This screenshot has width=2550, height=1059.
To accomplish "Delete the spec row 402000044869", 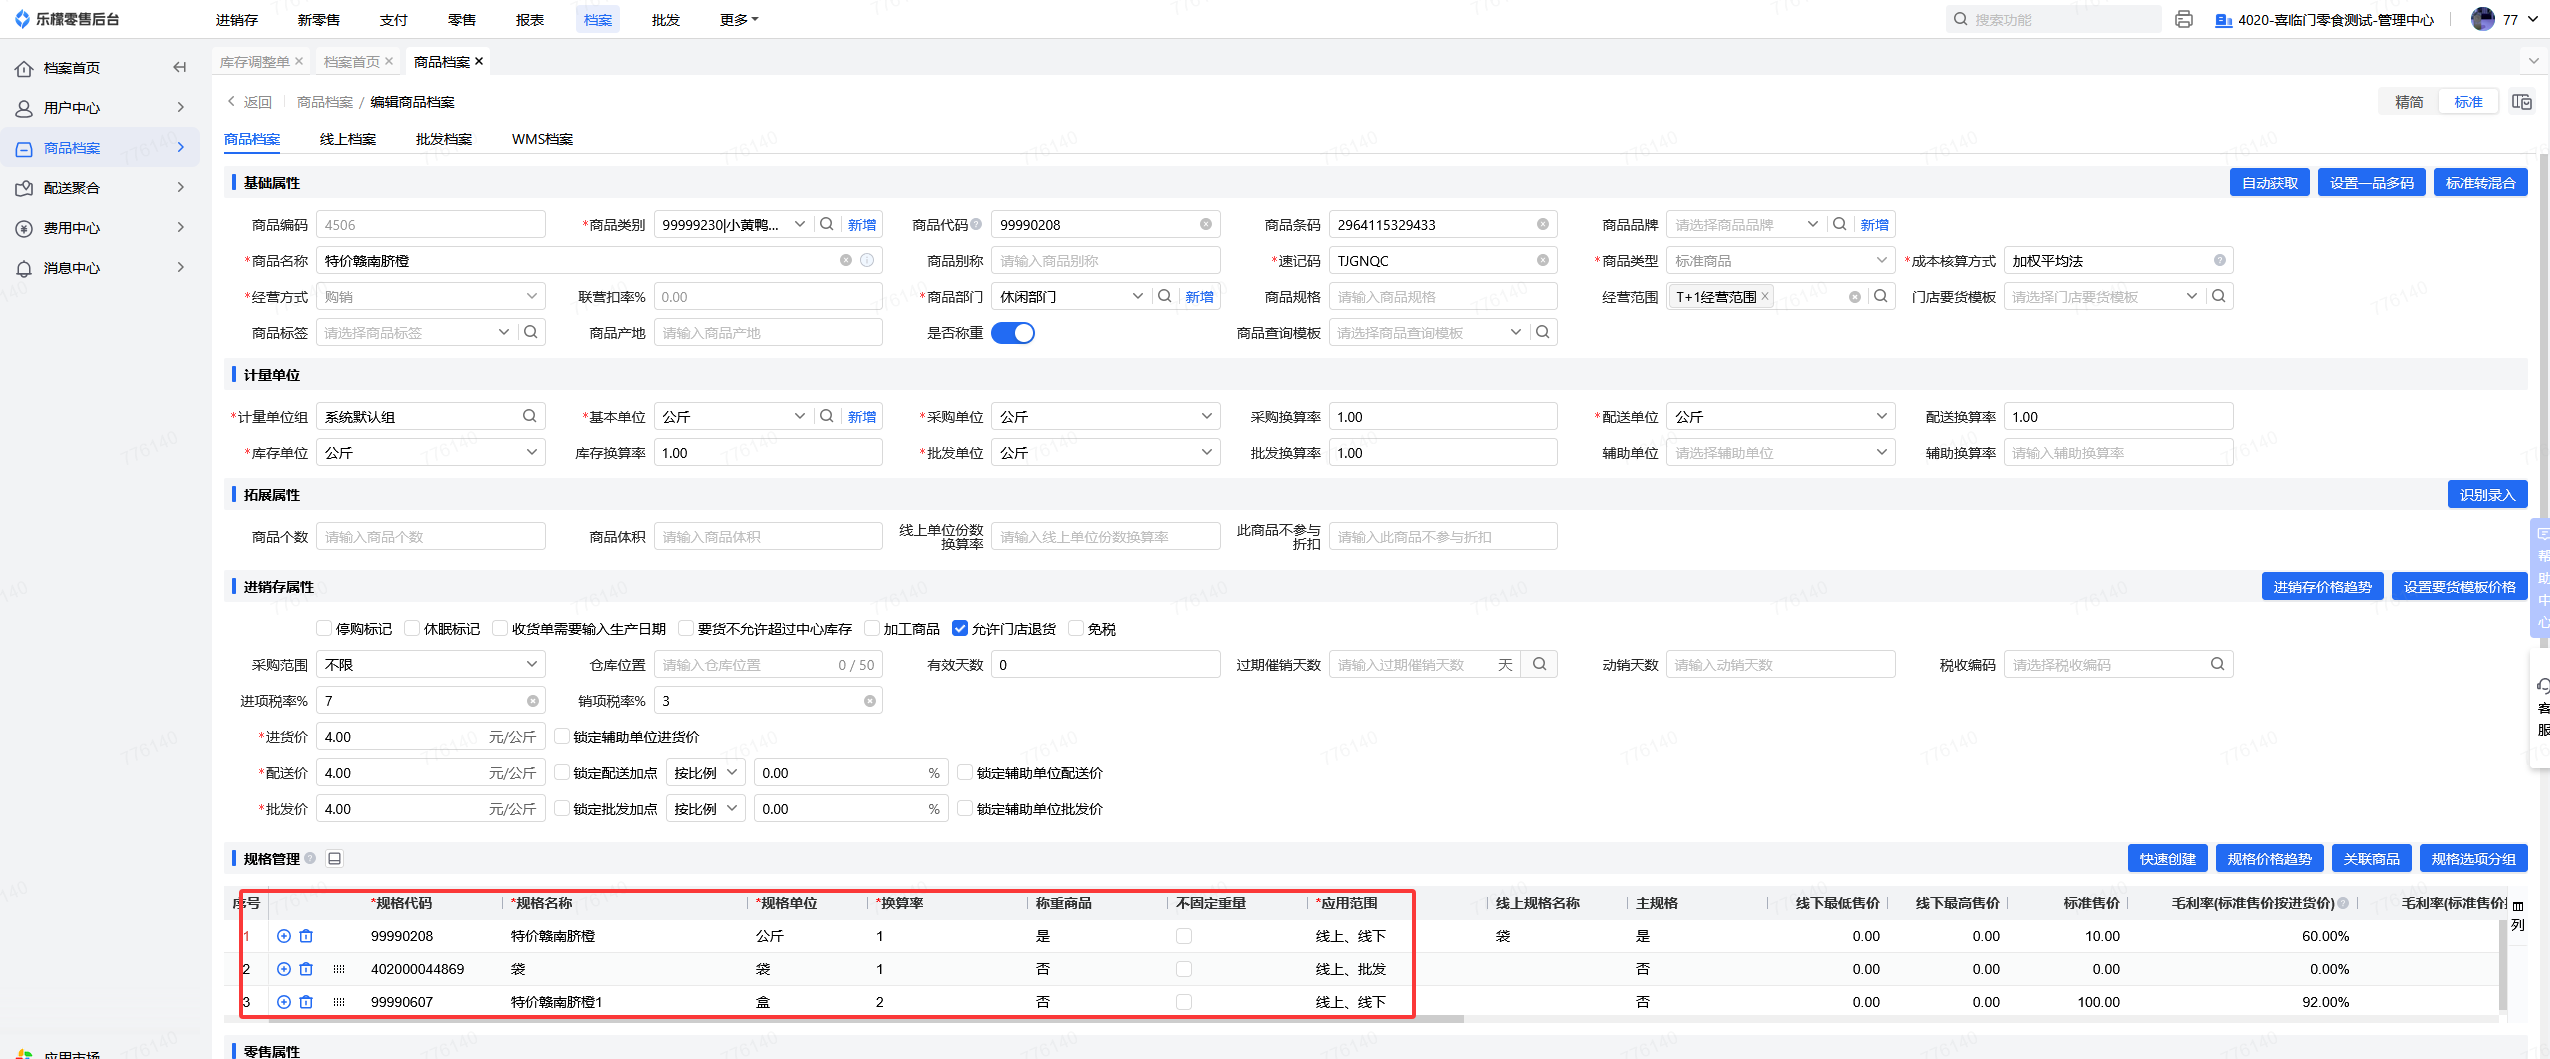I will [306, 970].
